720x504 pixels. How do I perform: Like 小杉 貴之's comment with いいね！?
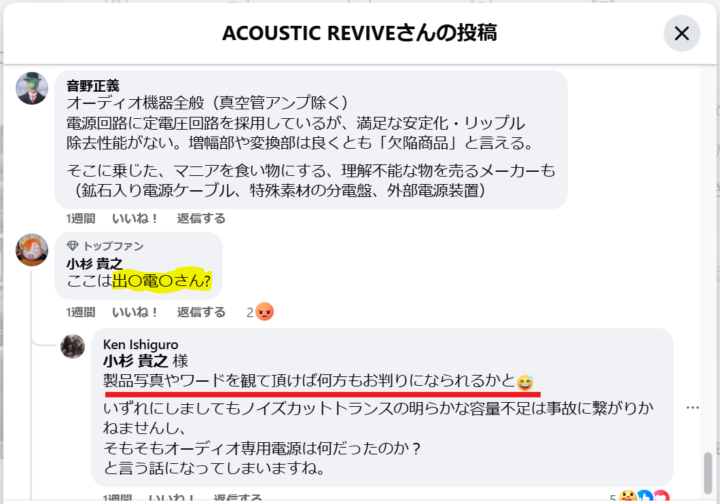coord(135,312)
